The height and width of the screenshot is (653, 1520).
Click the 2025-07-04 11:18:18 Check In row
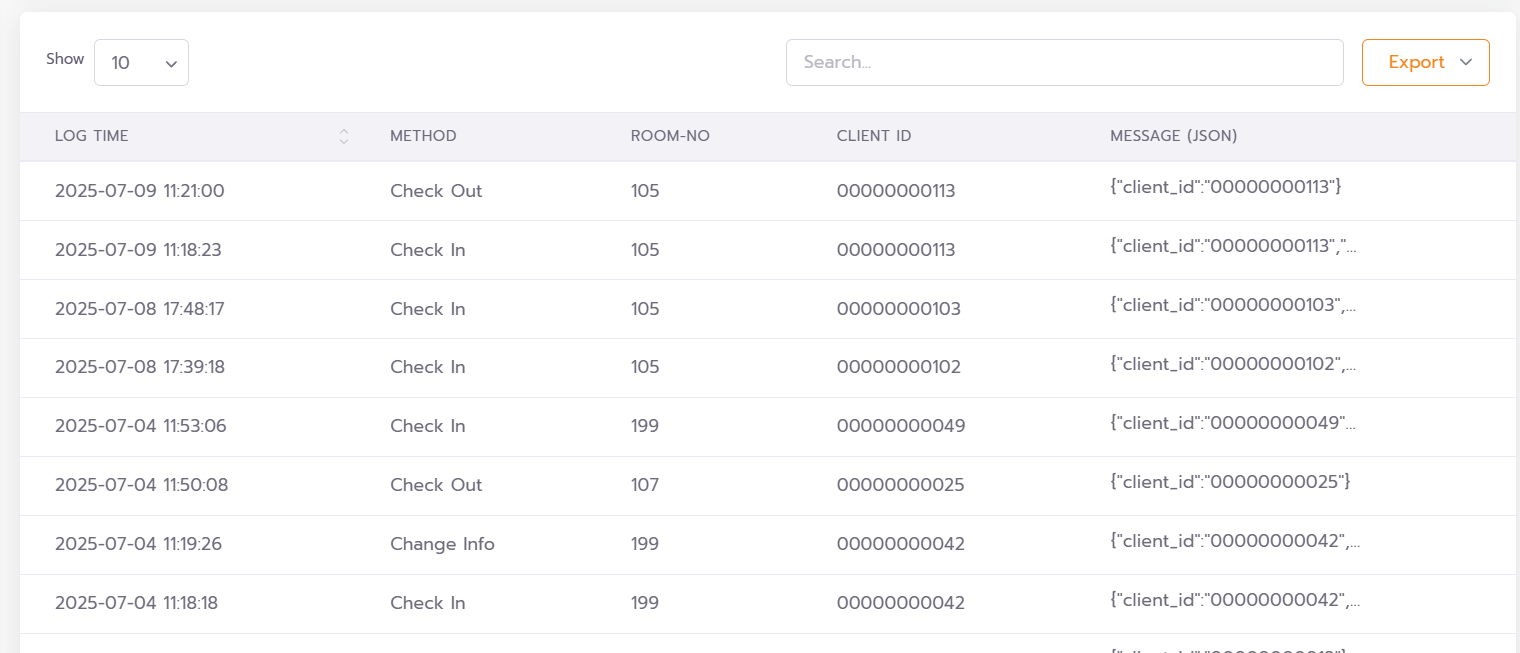427,603
